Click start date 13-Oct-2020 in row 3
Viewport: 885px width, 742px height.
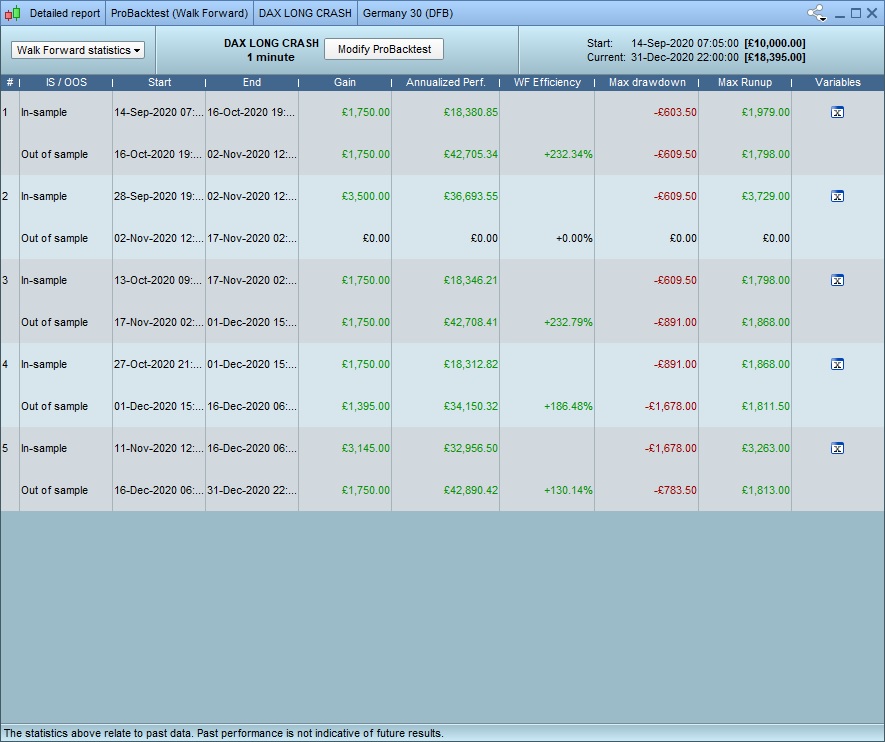point(158,280)
